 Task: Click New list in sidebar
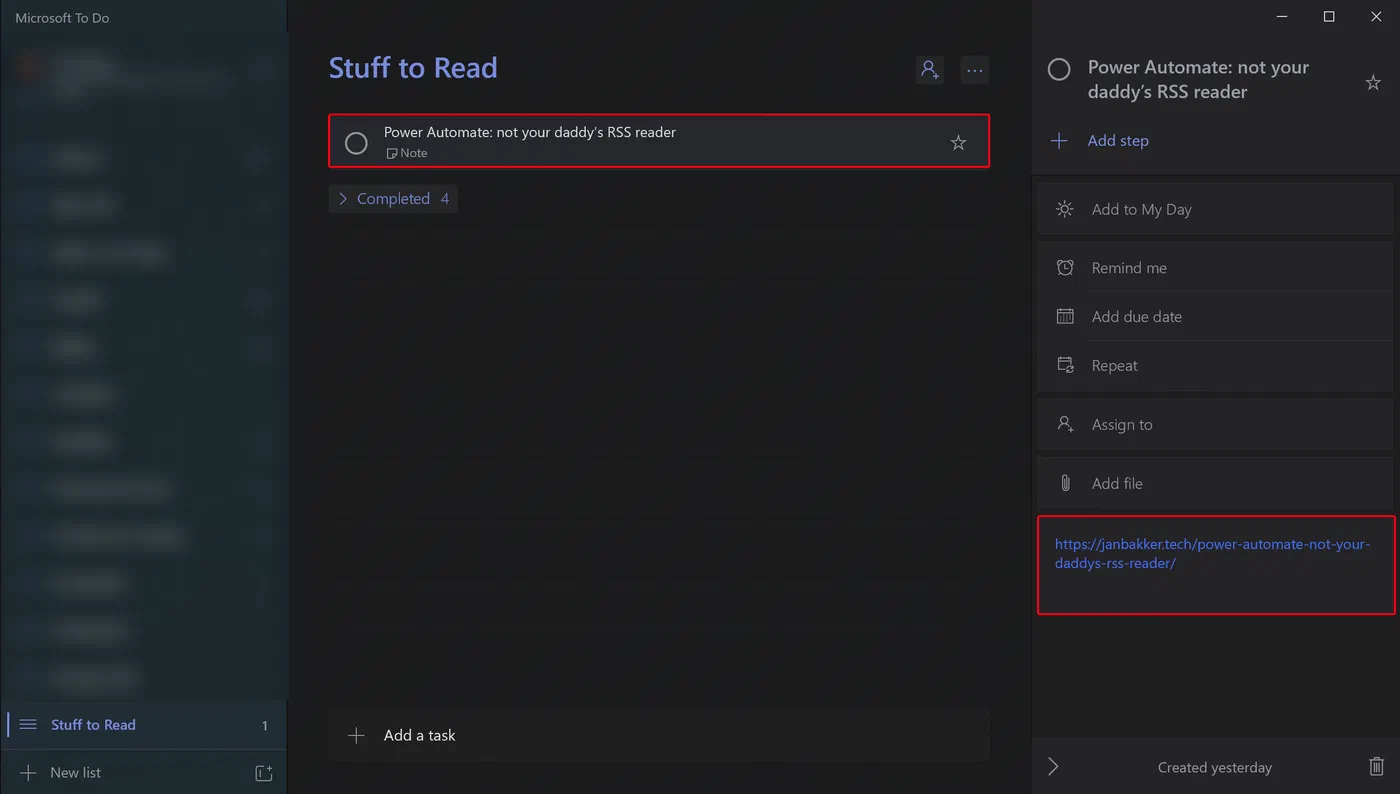point(76,773)
